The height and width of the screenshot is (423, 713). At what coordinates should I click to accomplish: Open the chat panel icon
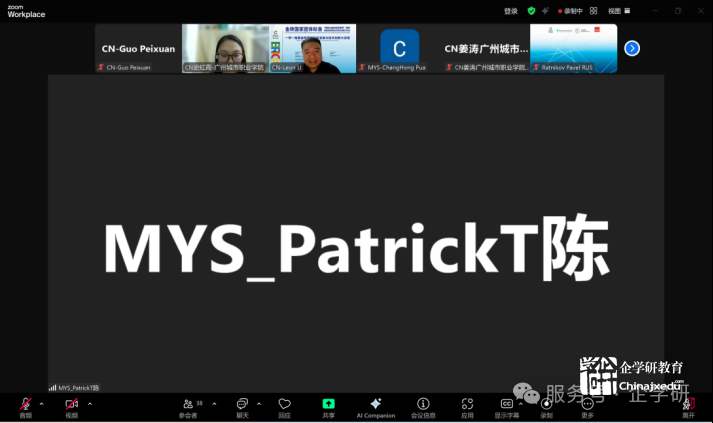coord(242,404)
